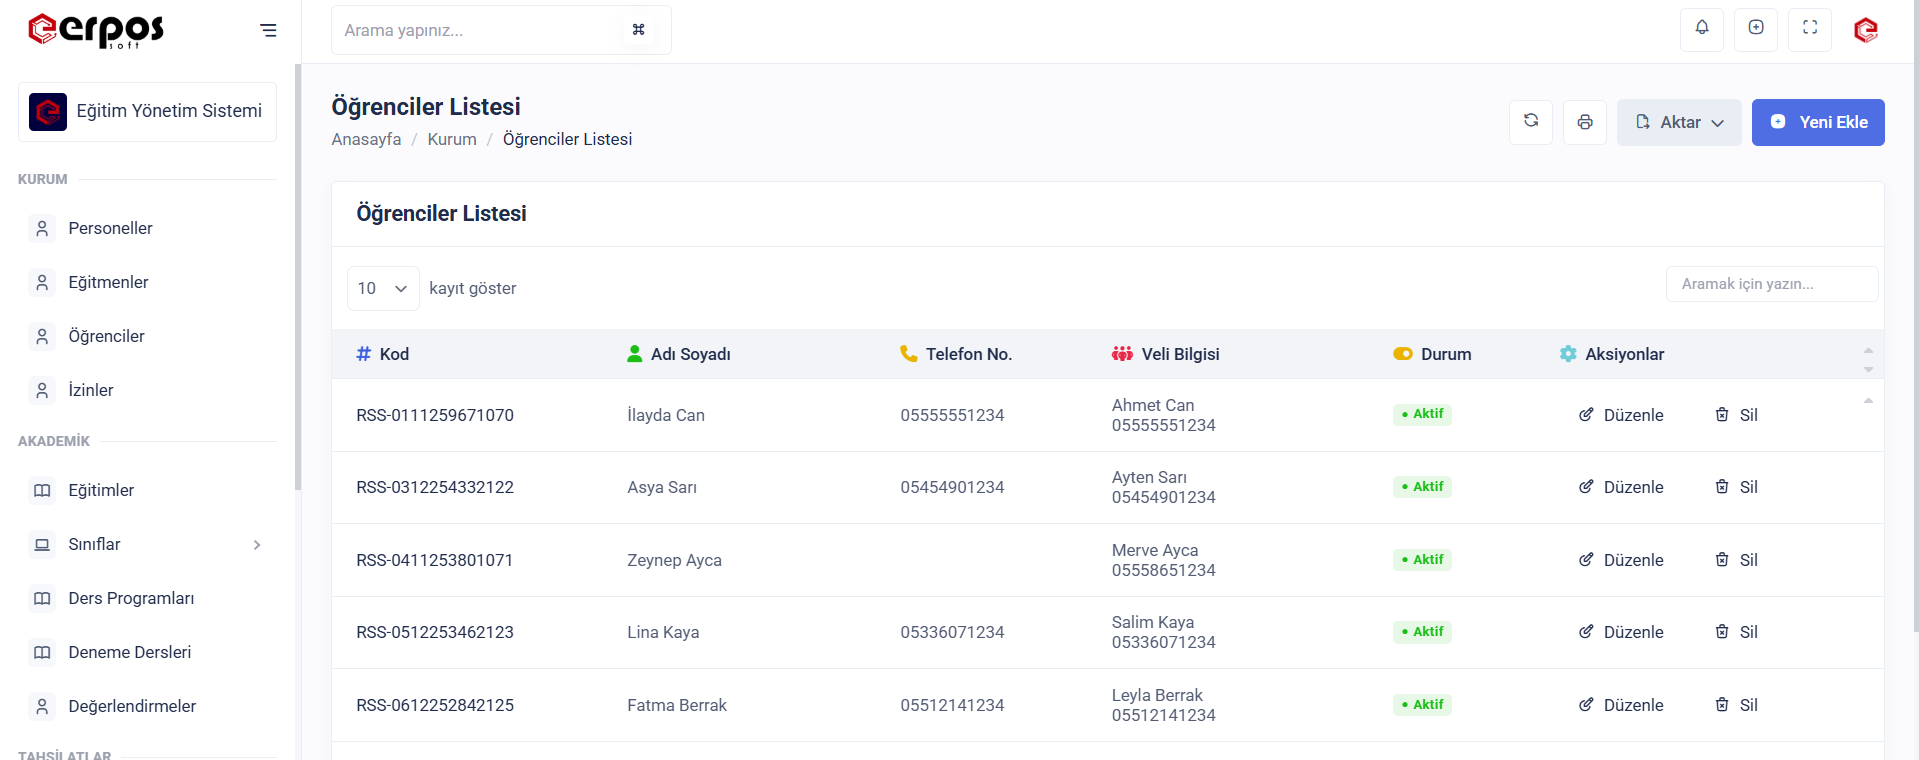Image resolution: width=1919 pixels, height=760 pixels.
Task: Delete Asya Sarı's record with Sil
Action: point(1736,487)
